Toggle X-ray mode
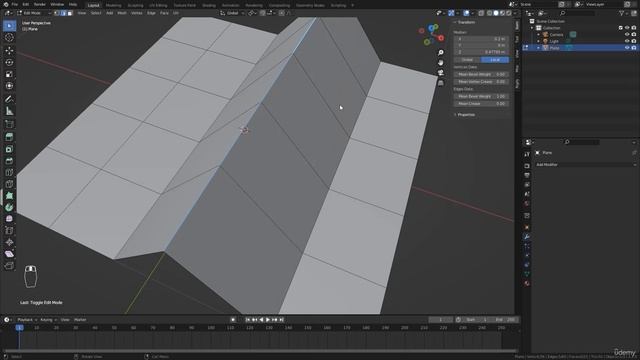Viewport: 640px width, 360px height. [482, 13]
